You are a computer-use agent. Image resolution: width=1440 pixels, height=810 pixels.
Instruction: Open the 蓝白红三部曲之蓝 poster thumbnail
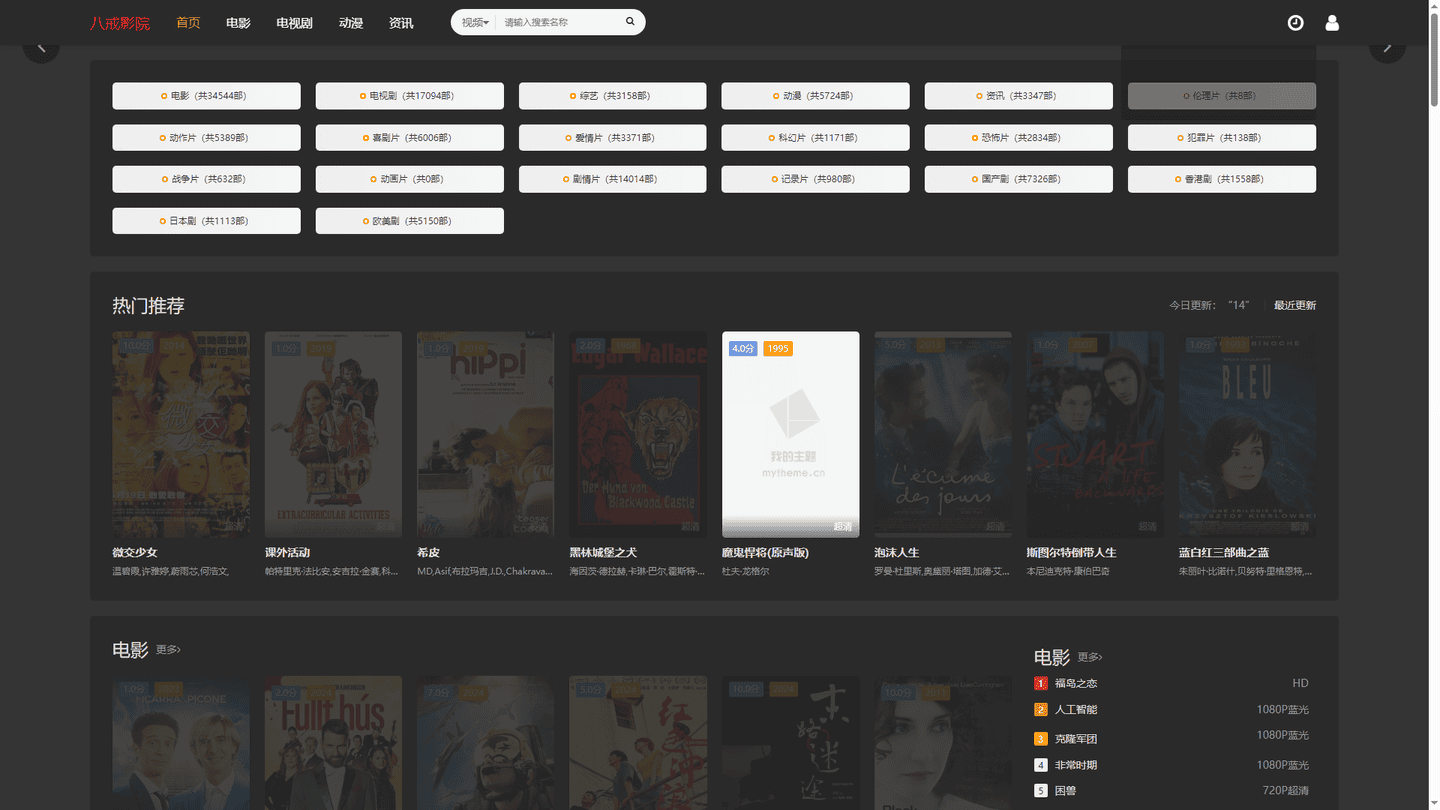1247,435
